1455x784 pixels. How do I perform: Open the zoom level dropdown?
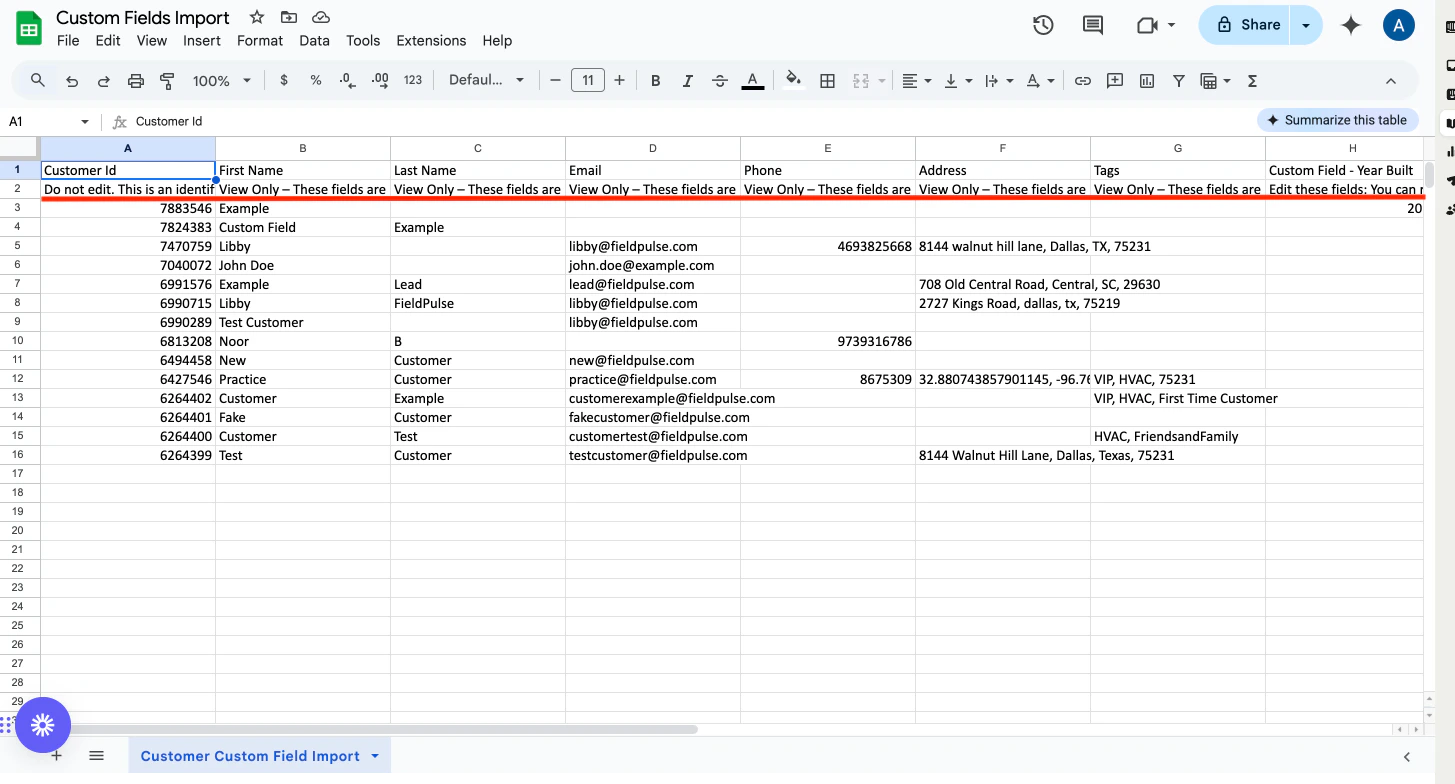pyautogui.click(x=222, y=81)
